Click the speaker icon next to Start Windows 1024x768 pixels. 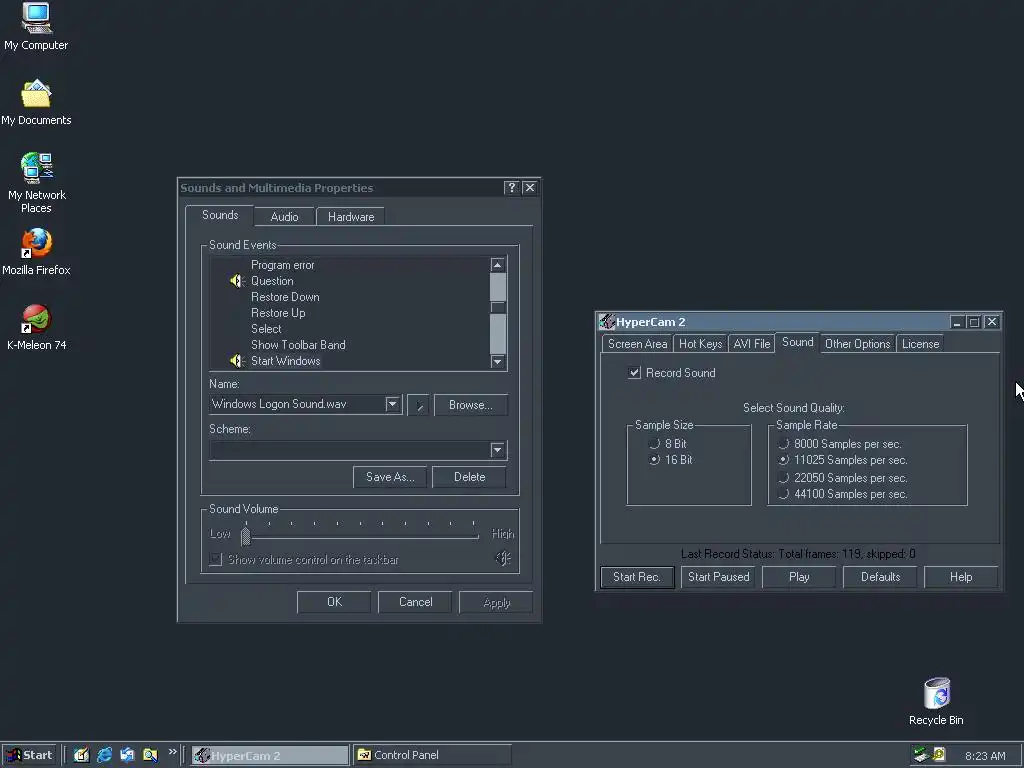click(236, 360)
